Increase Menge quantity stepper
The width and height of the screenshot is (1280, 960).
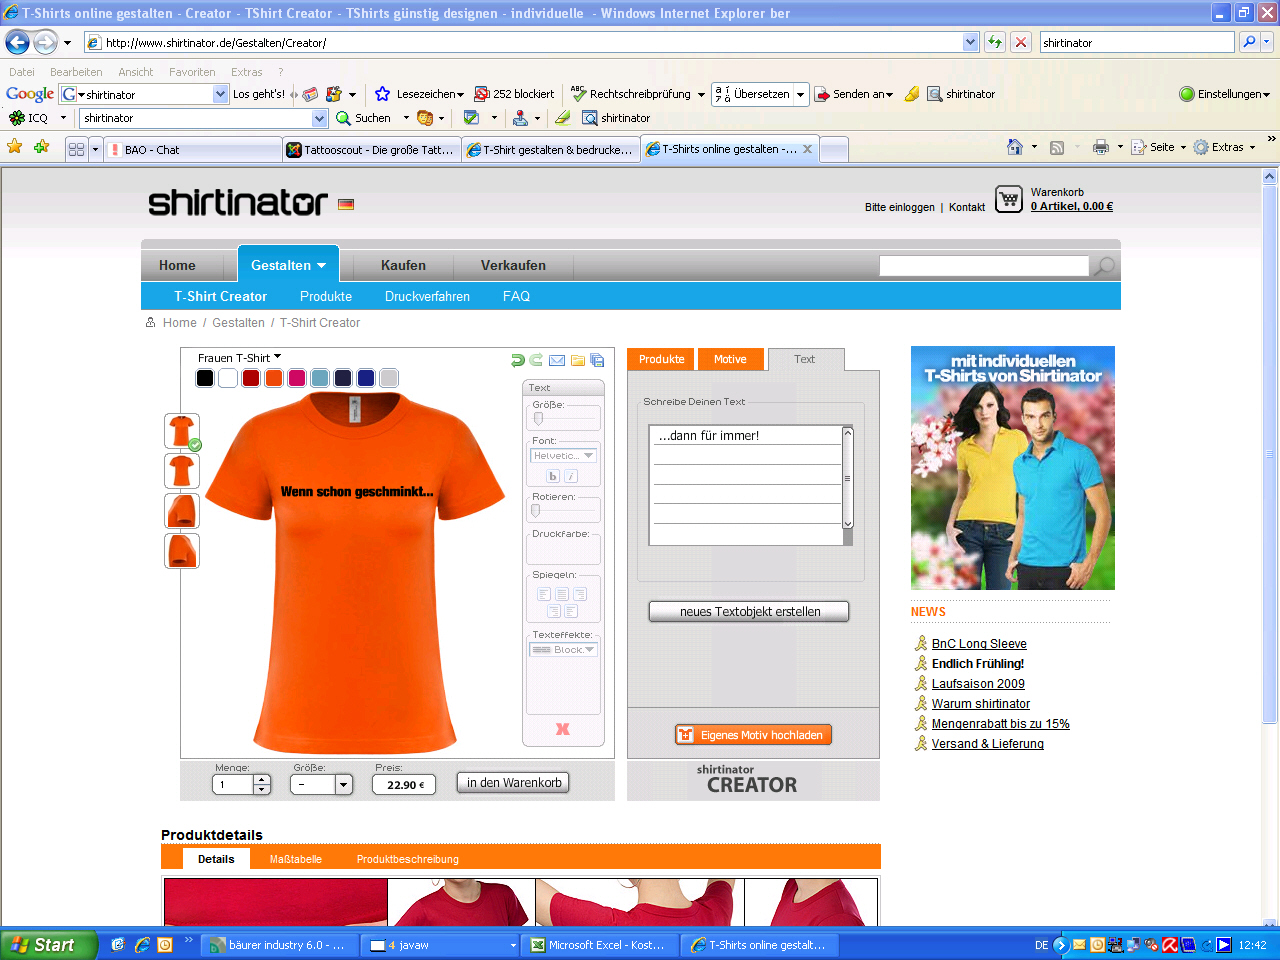(262, 780)
